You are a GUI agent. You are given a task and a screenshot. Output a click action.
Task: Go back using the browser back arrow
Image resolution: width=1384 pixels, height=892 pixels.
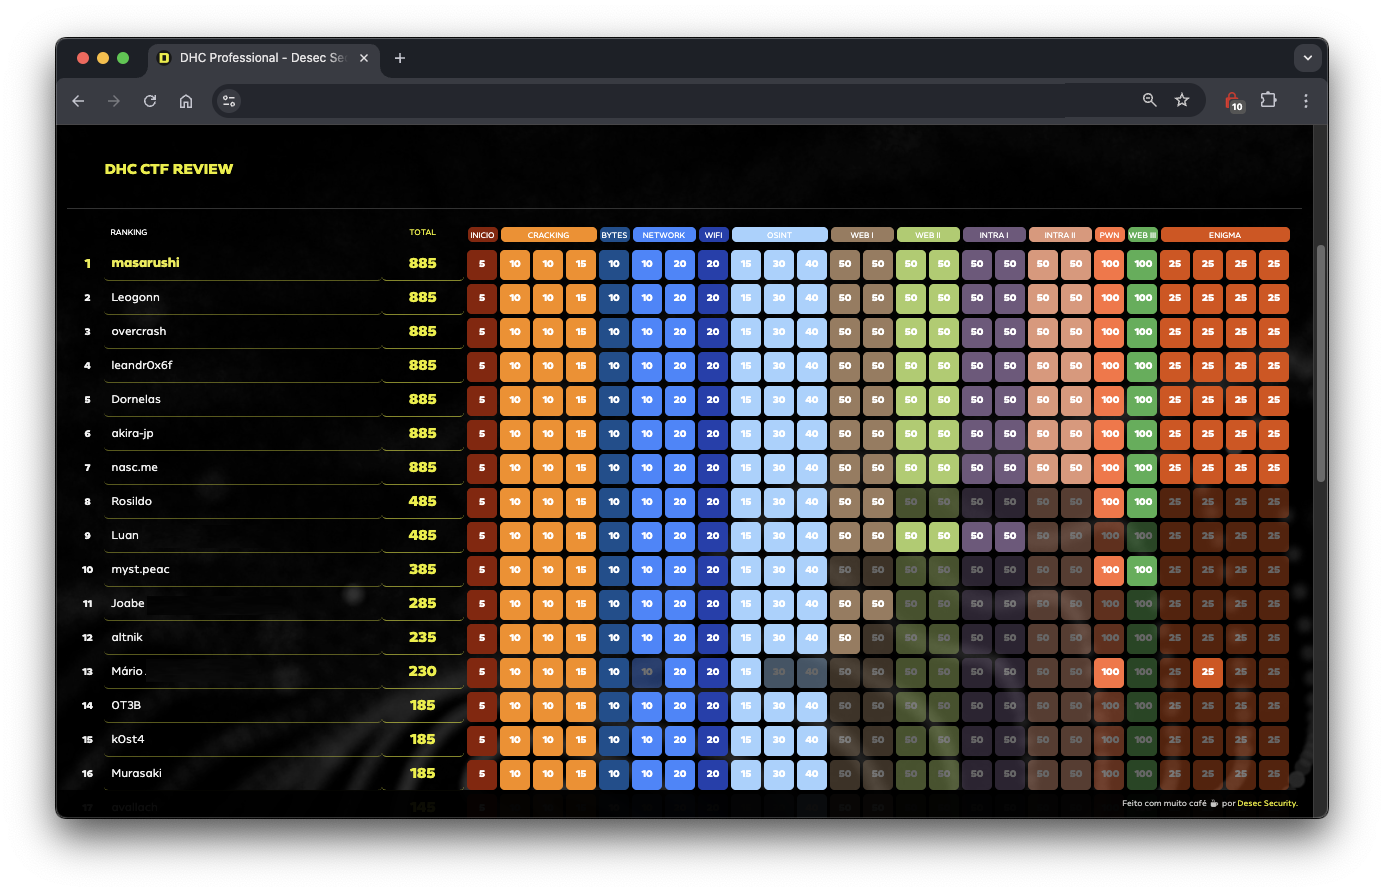pyautogui.click(x=78, y=101)
